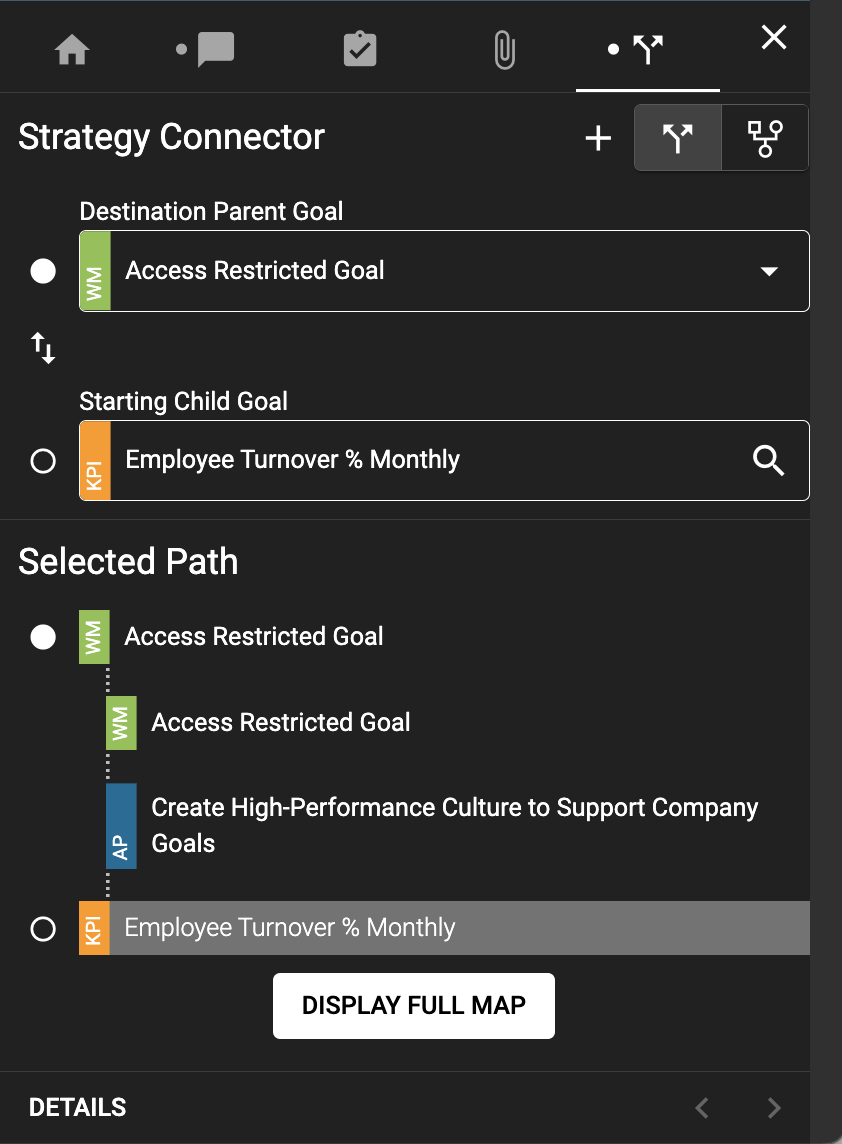Click the DISPLAY FULL MAP button
The height and width of the screenshot is (1144, 842).
[413, 1005]
